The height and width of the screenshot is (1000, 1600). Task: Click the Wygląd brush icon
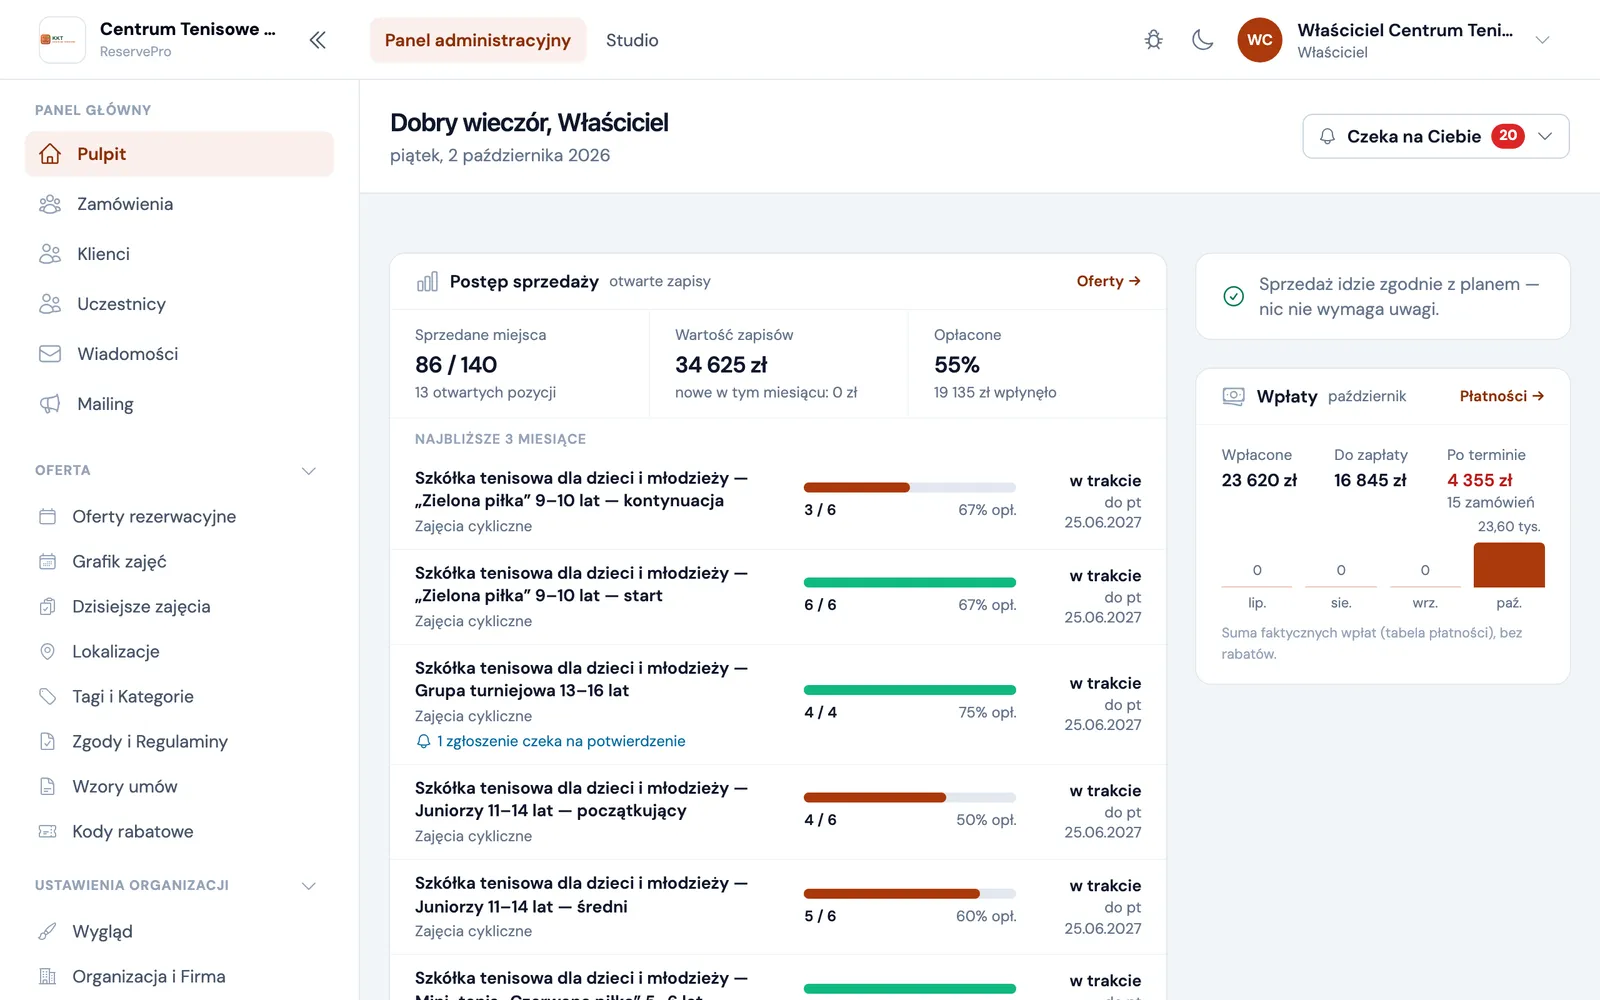click(x=47, y=932)
